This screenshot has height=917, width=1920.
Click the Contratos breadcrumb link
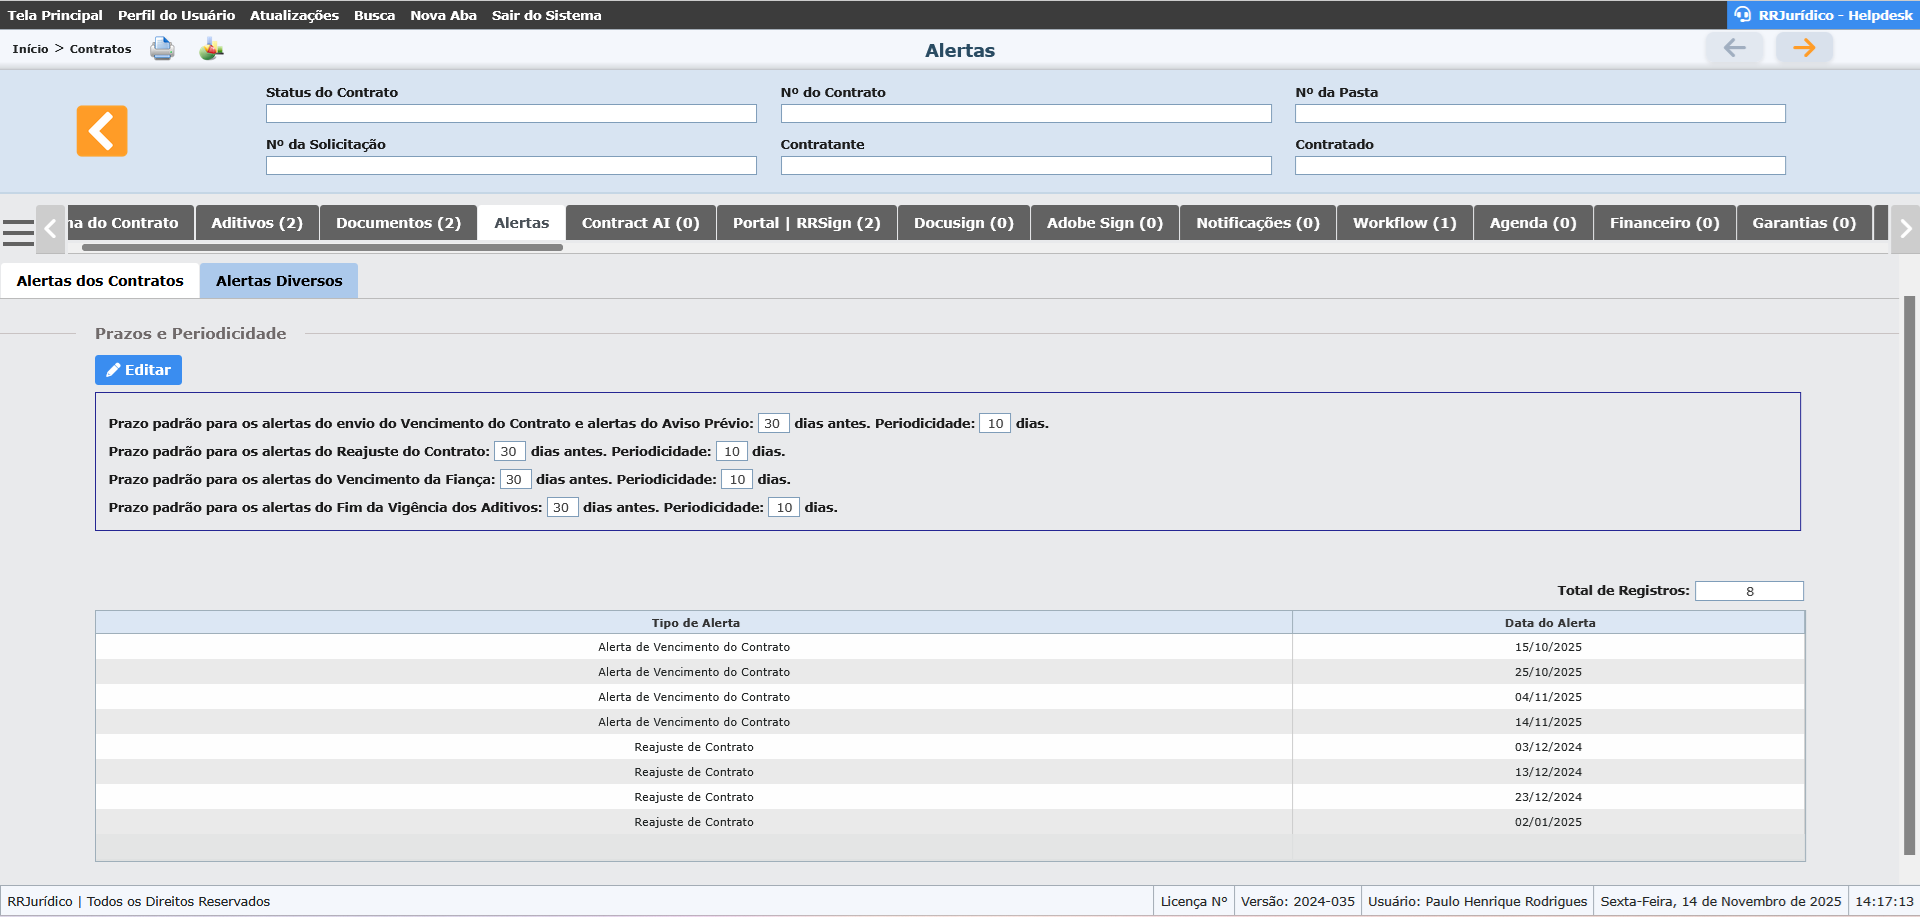pos(100,49)
